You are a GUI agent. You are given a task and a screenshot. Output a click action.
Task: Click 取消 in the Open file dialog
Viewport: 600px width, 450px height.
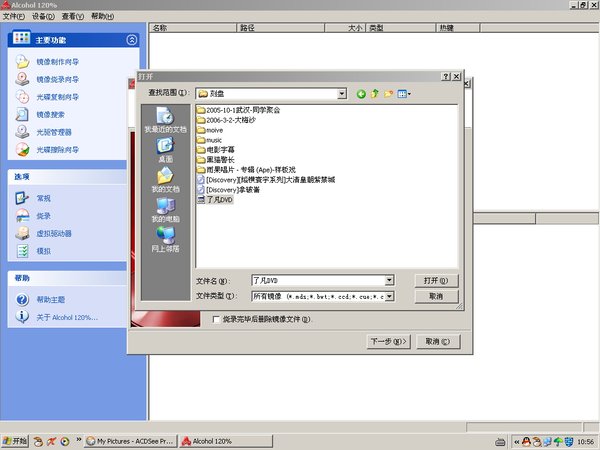tap(436, 296)
